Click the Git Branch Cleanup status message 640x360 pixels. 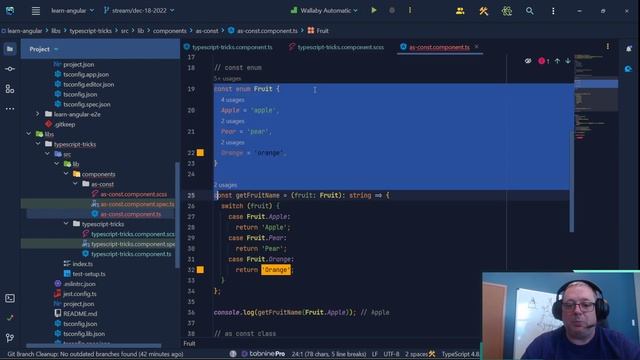96,354
